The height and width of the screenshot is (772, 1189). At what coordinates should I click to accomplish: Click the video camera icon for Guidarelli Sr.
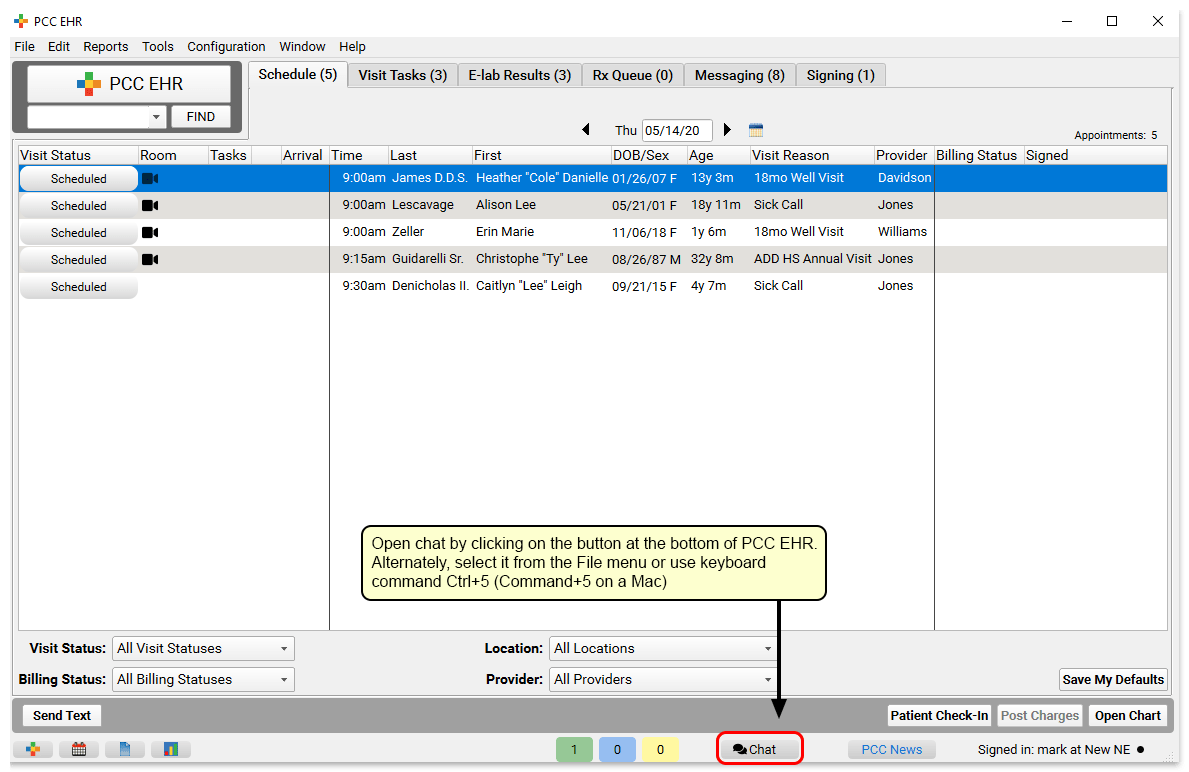[x=150, y=259]
